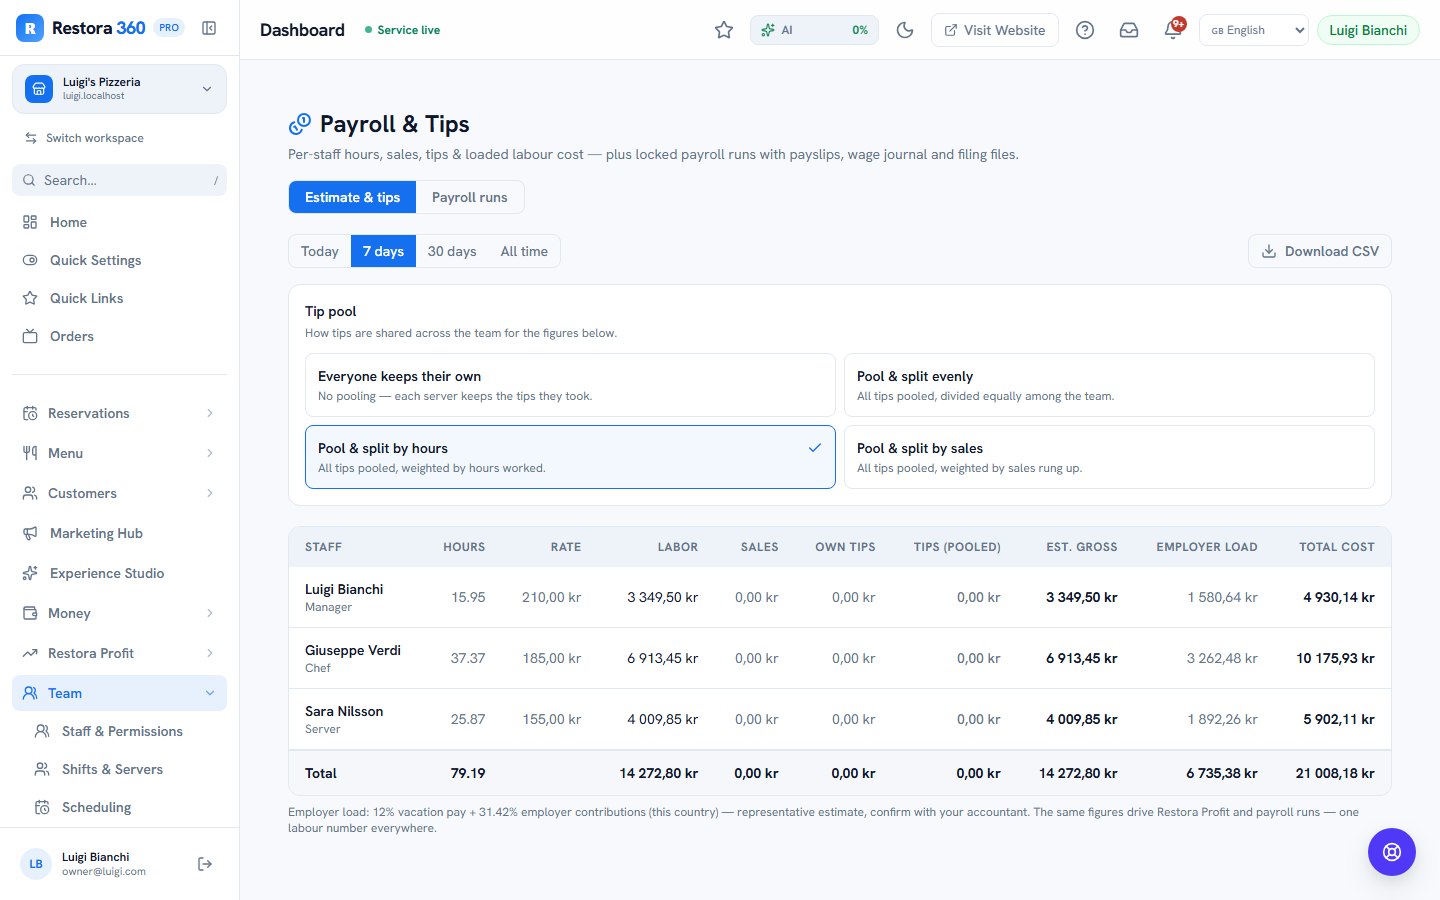Click the floating support lifebuoy button
Image resolution: width=1440 pixels, height=900 pixels.
point(1392,852)
